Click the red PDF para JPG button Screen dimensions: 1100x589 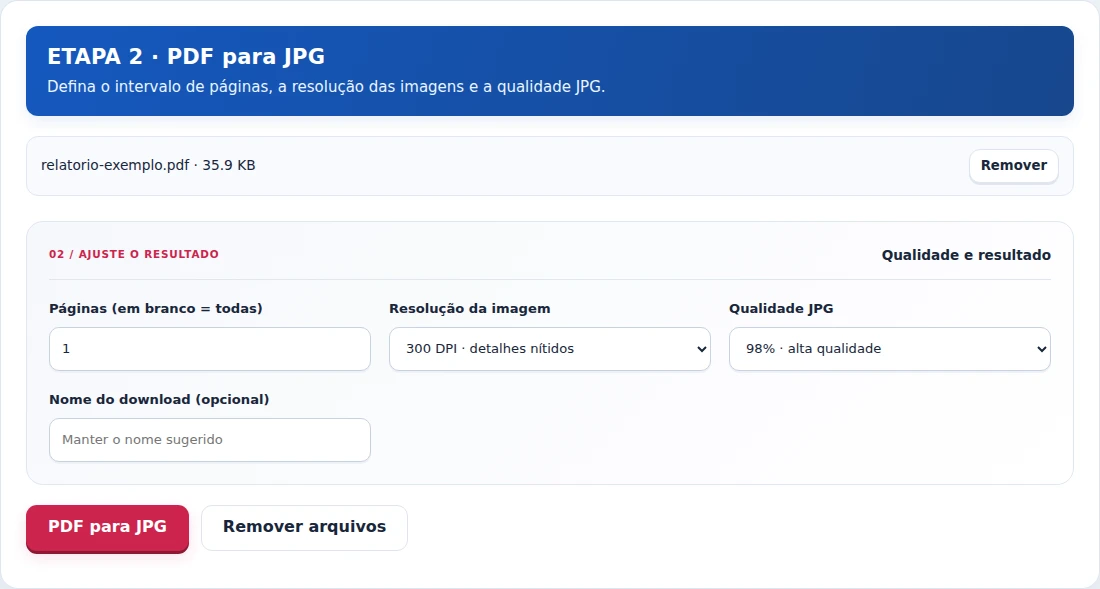tap(107, 528)
